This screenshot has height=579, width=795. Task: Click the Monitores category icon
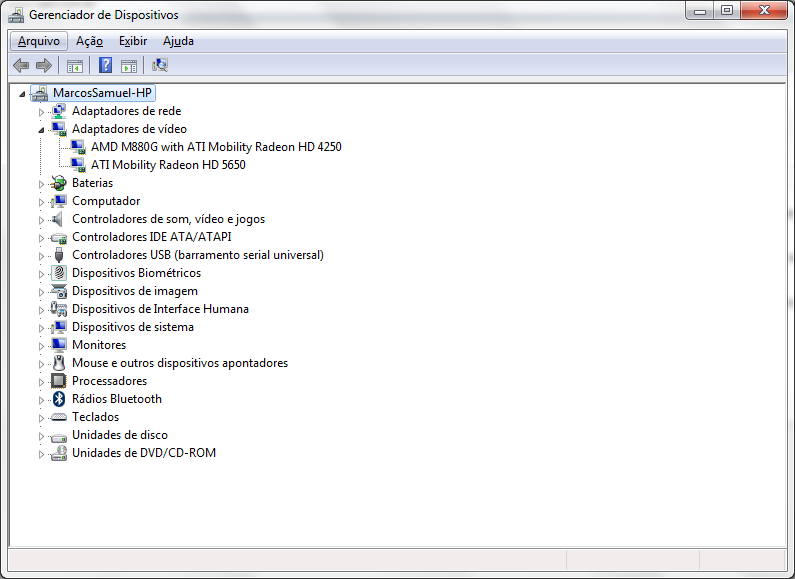tap(59, 345)
